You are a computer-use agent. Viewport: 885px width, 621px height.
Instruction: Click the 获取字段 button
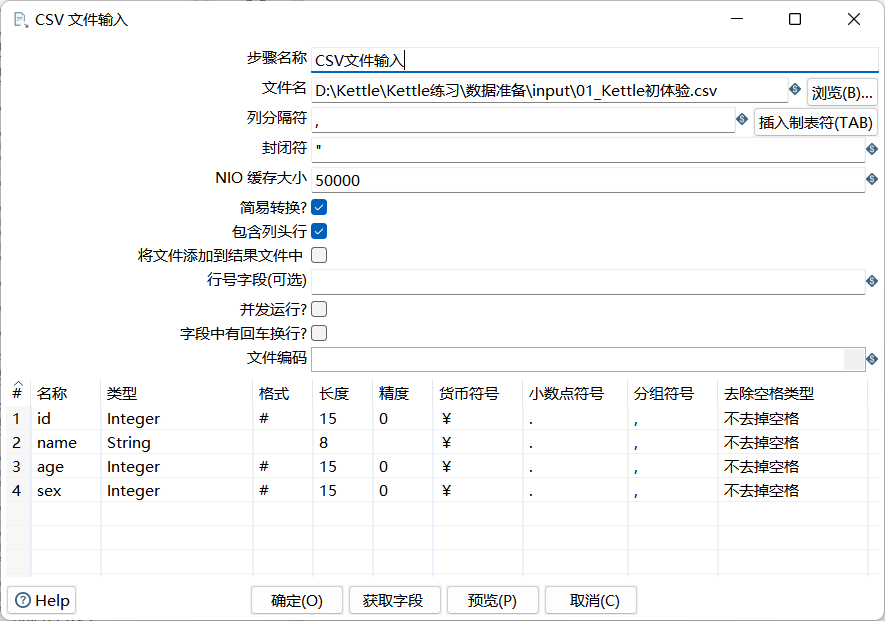393,600
